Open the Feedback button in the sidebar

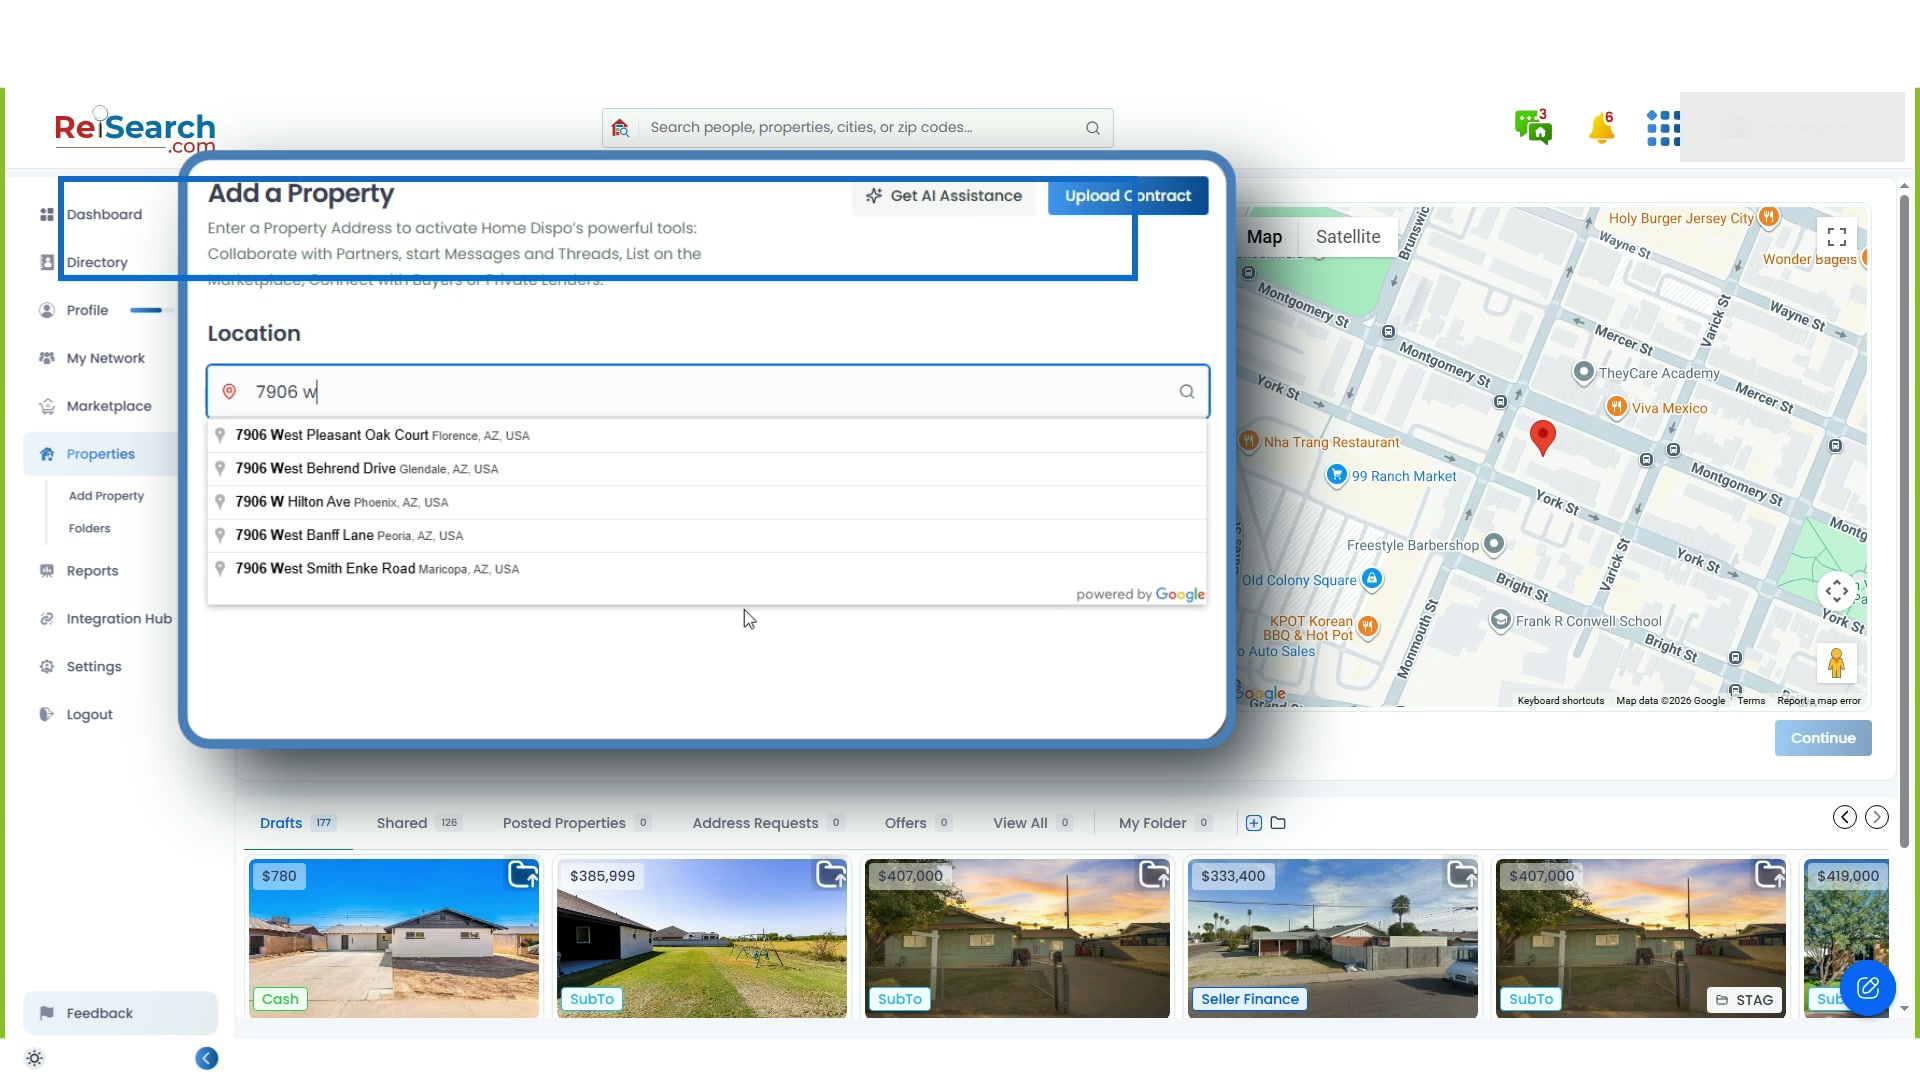[120, 1013]
